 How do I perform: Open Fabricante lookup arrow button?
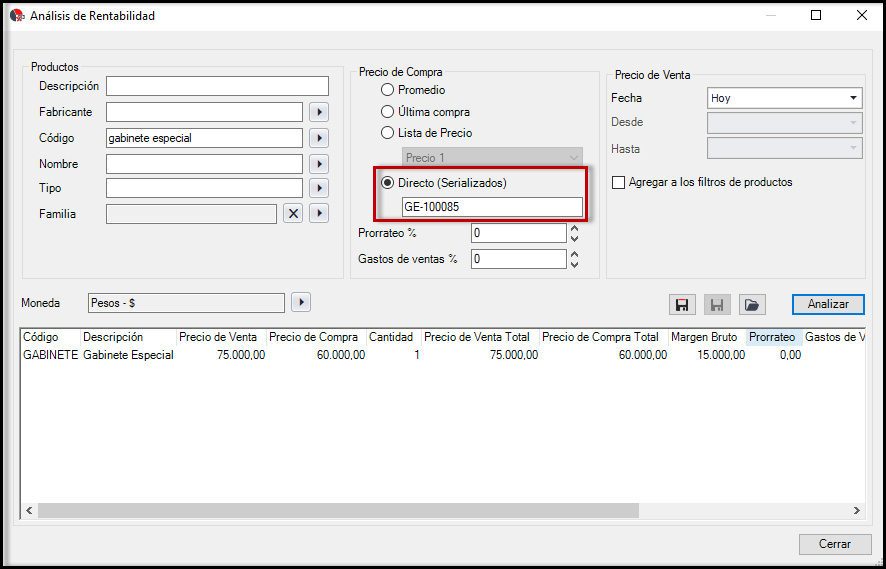(319, 112)
